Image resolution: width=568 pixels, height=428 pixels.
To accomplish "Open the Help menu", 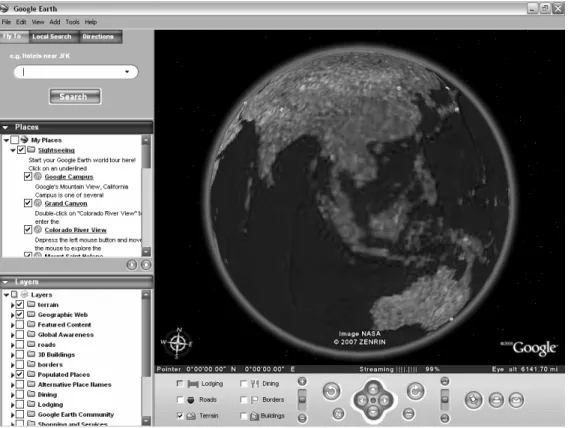I will click(x=91, y=22).
